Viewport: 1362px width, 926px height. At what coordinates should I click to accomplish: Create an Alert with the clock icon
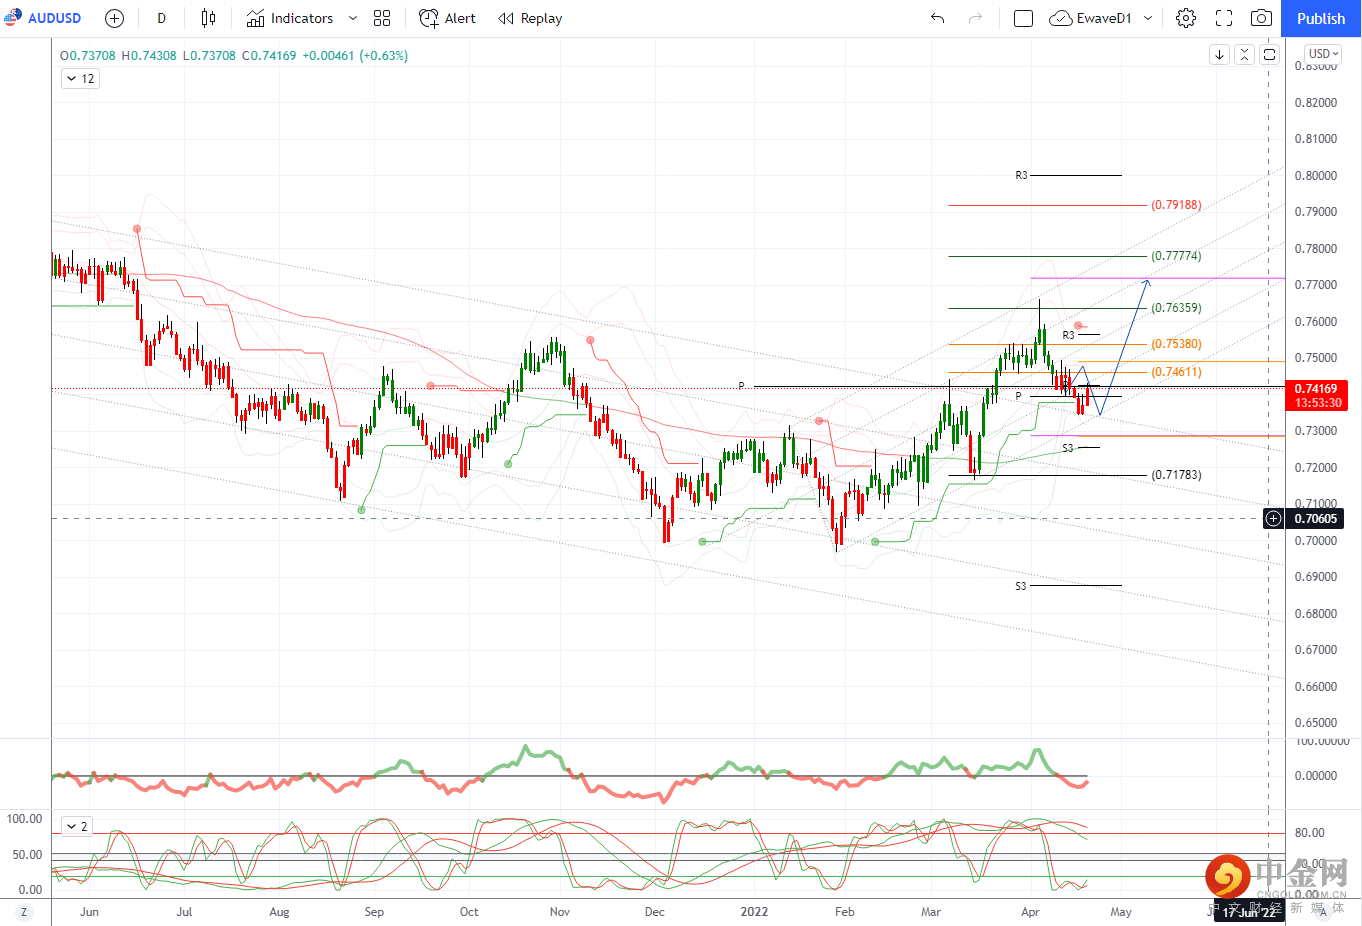tap(447, 18)
